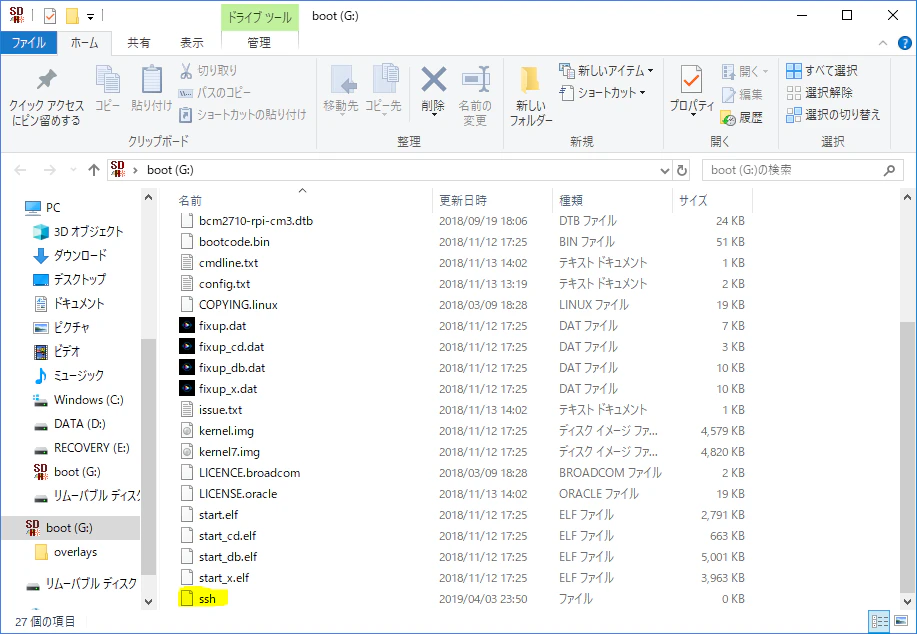Click the Edit icon in the open group
Viewport: 917px width, 634px height.
[x=728, y=94]
